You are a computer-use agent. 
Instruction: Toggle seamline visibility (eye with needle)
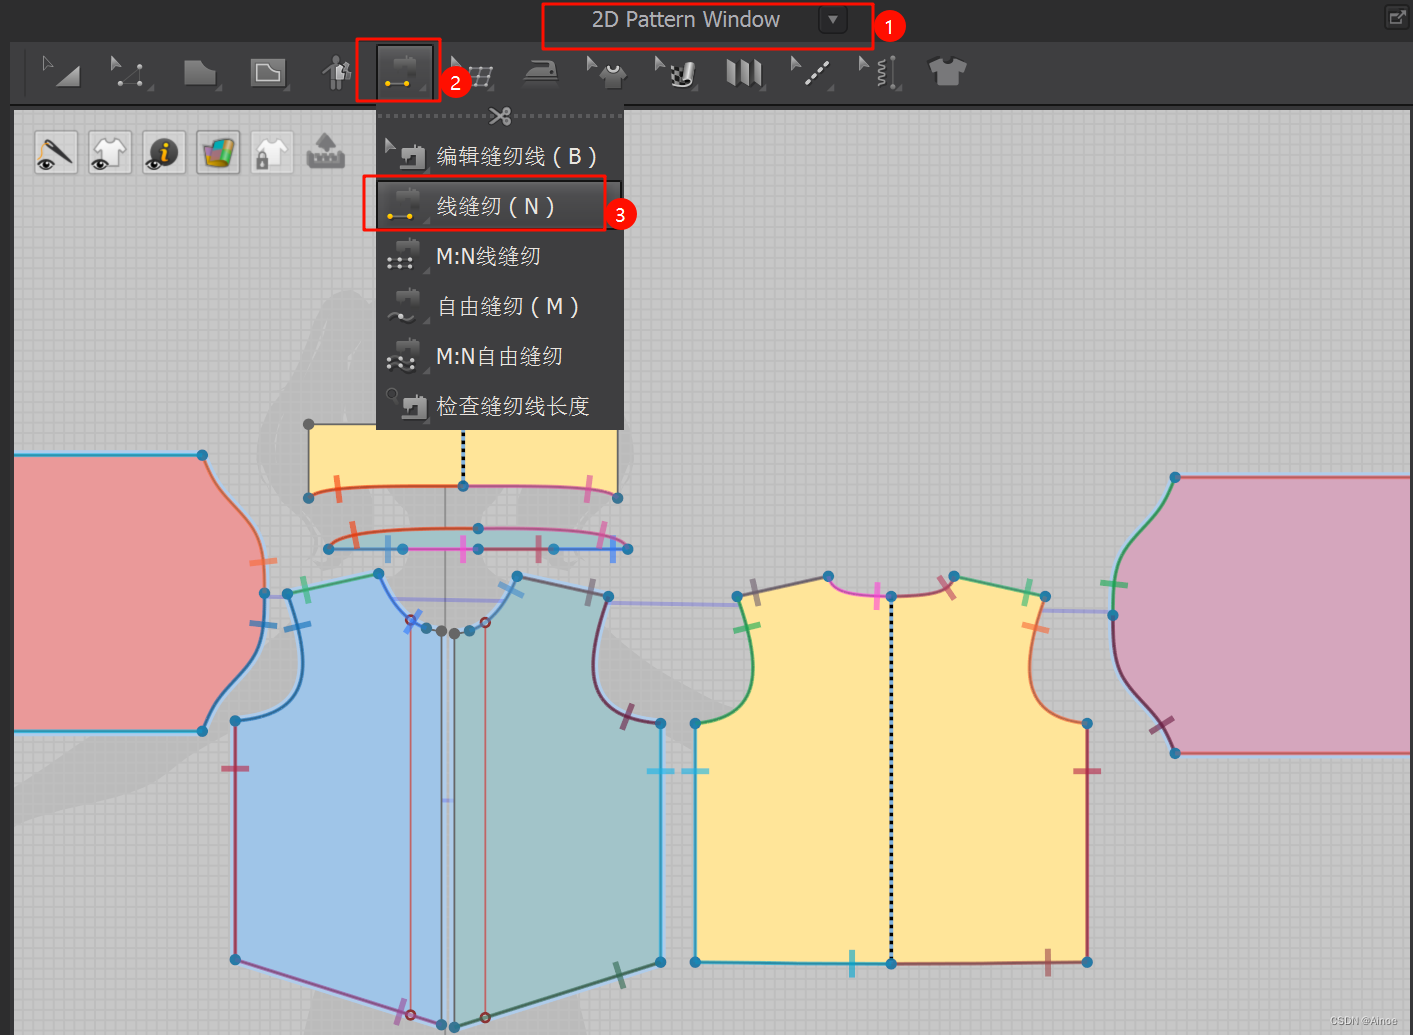pyautogui.click(x=56, y=153)
